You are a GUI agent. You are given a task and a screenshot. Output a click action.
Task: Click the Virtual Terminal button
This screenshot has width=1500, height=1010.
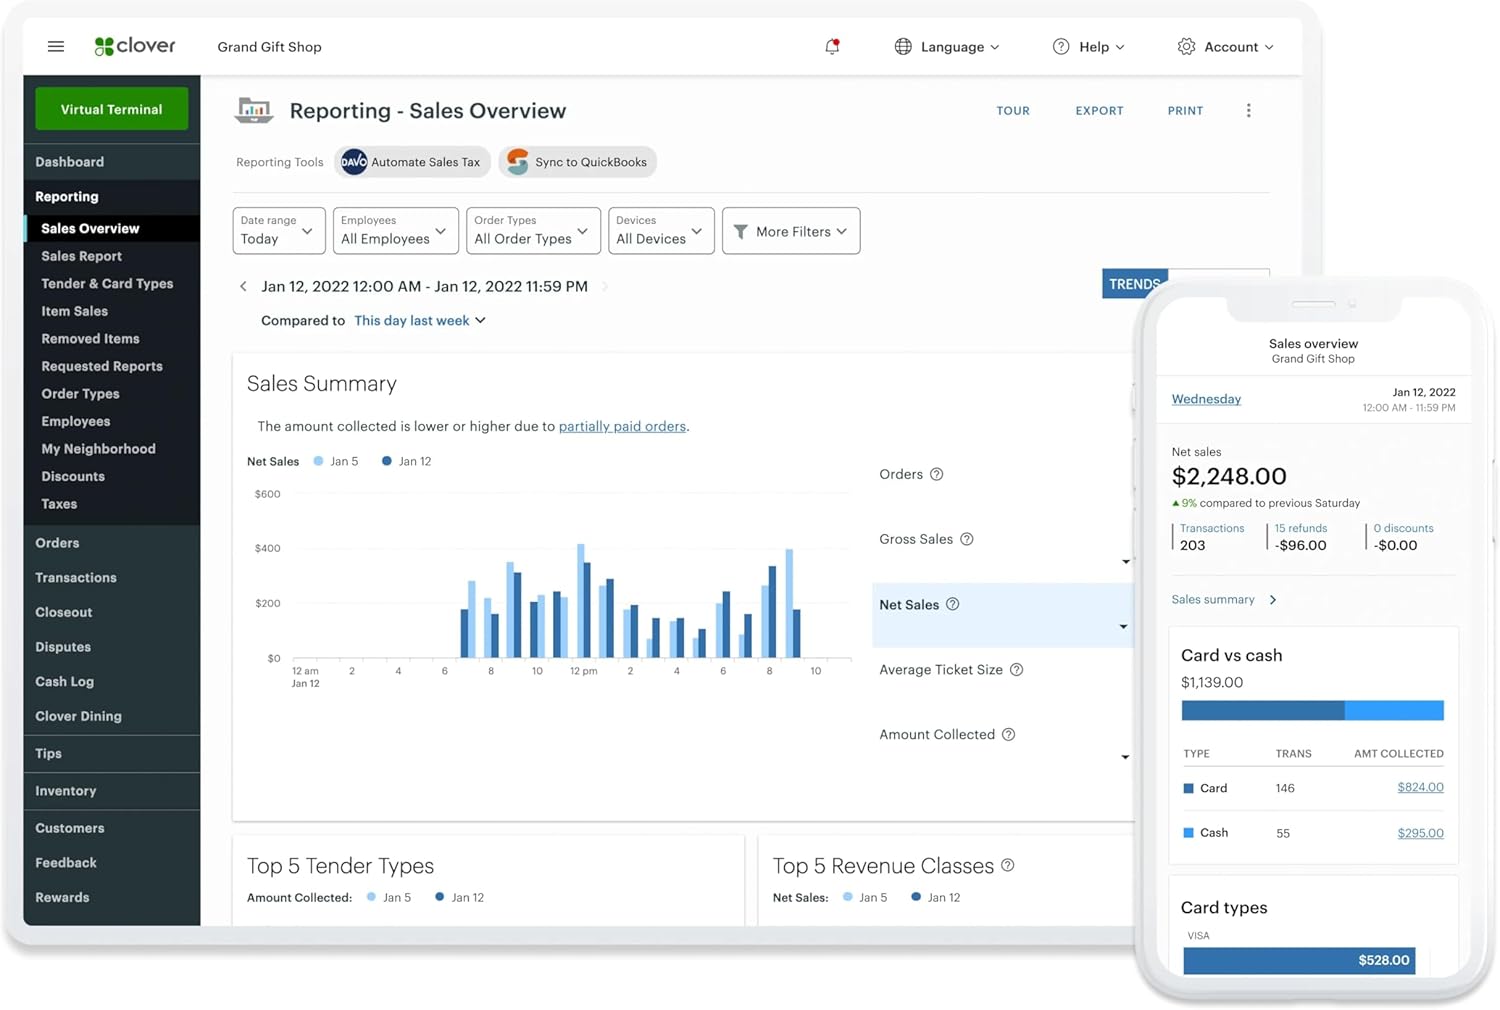(111, 110)
